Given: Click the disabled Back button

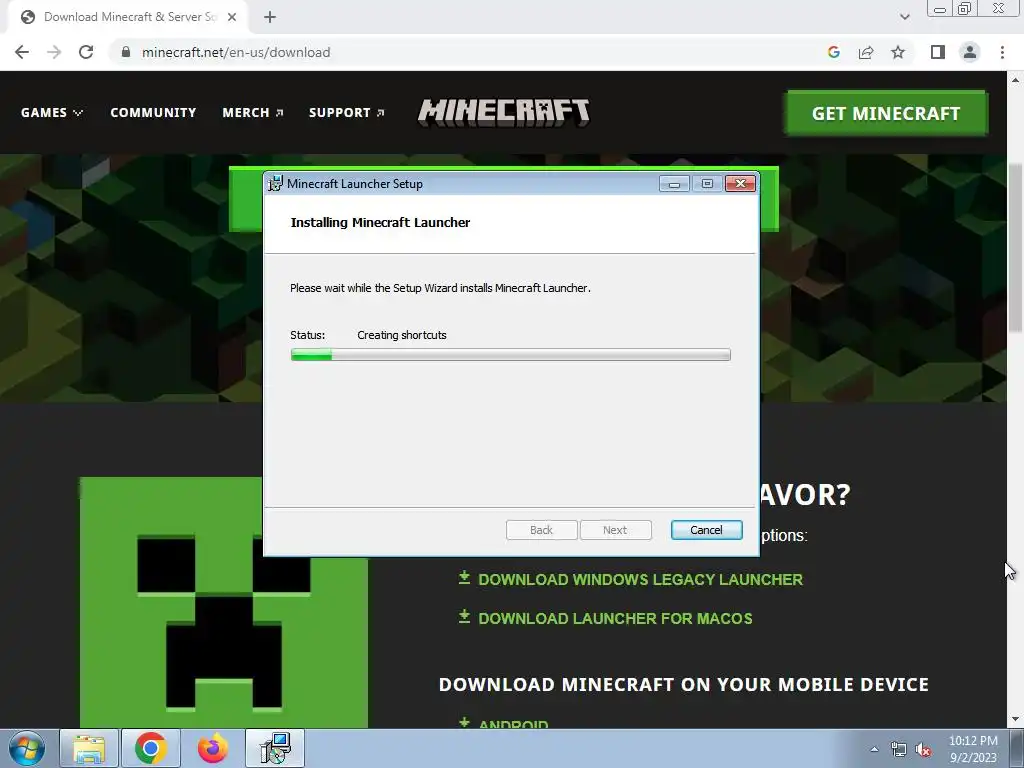Looking at the screenshot, I should [541, 530].
